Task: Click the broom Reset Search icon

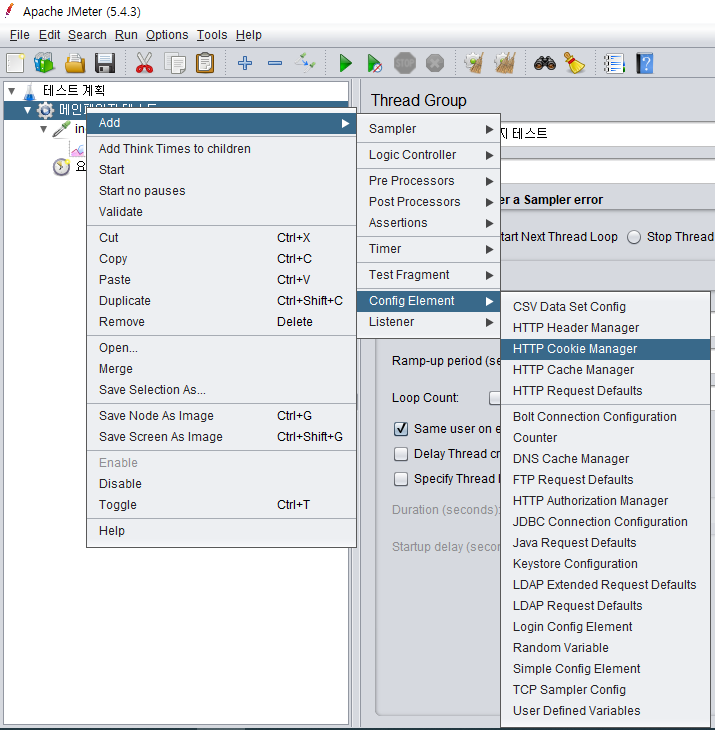Action: [574, 64]
